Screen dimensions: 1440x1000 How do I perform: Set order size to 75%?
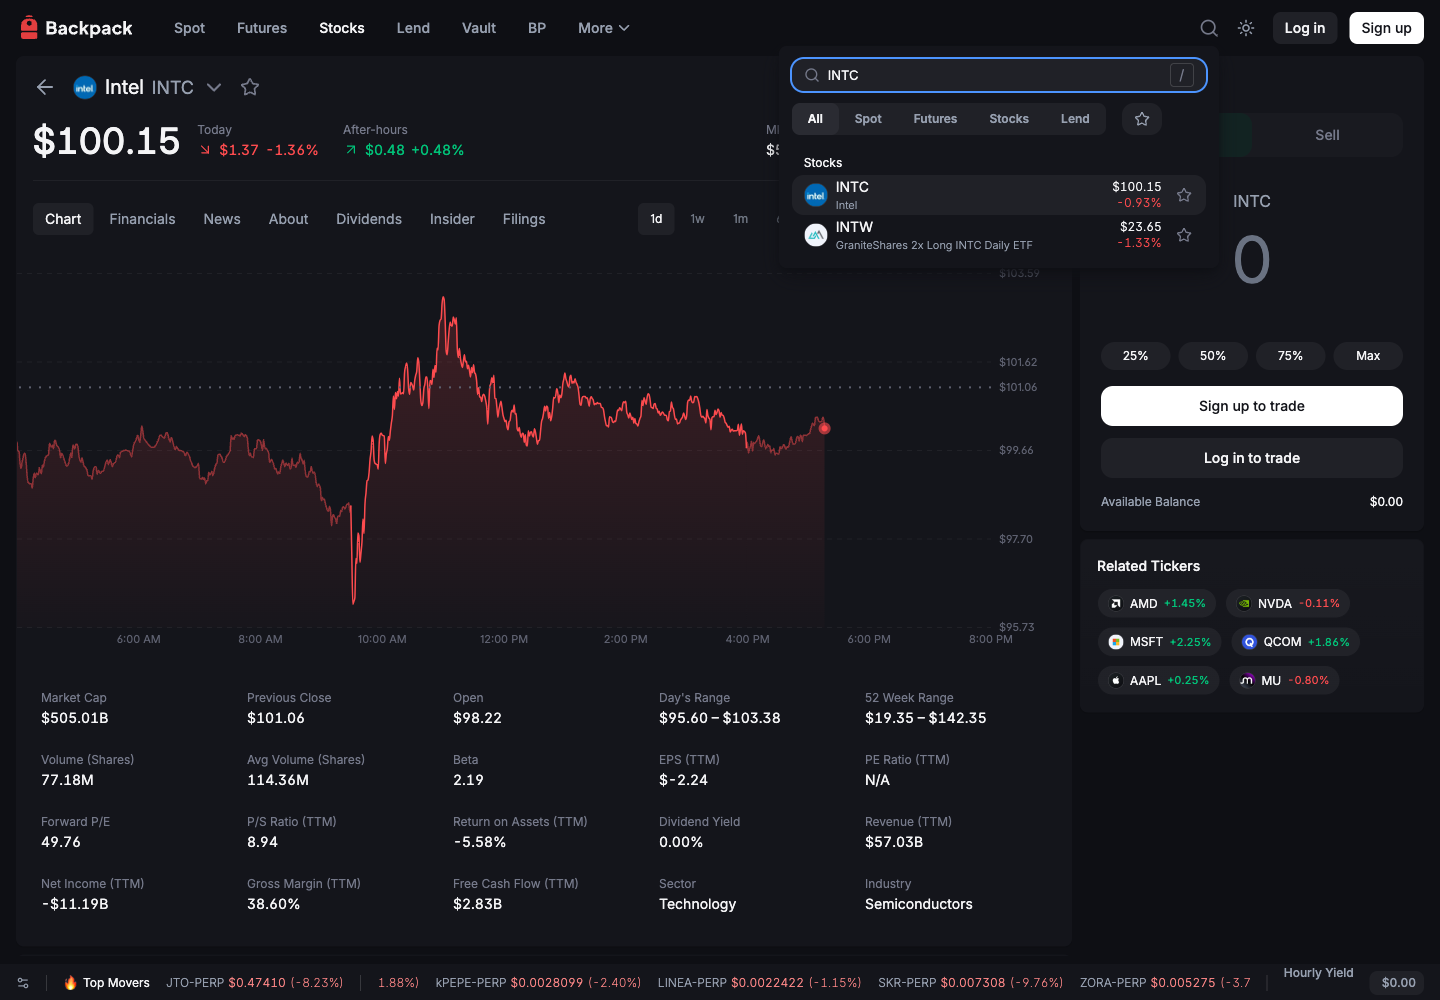tap(1291, 356)
